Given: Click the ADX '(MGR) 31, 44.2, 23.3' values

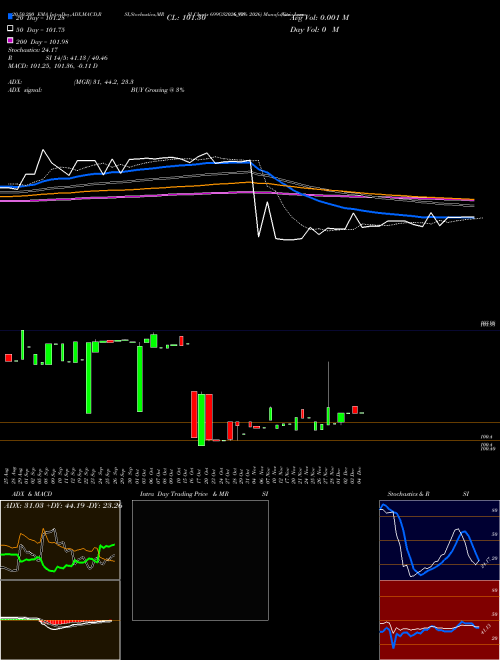Looking at the screenshot, I should point(104,82).
